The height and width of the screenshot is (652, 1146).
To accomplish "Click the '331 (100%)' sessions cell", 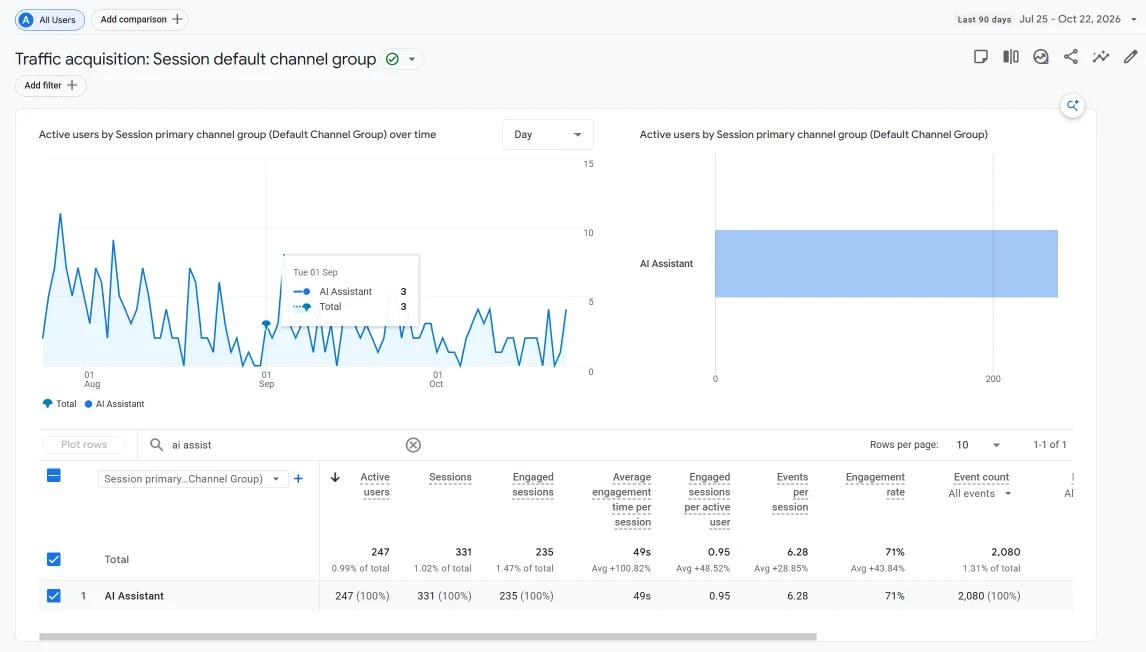I will 444,596.
